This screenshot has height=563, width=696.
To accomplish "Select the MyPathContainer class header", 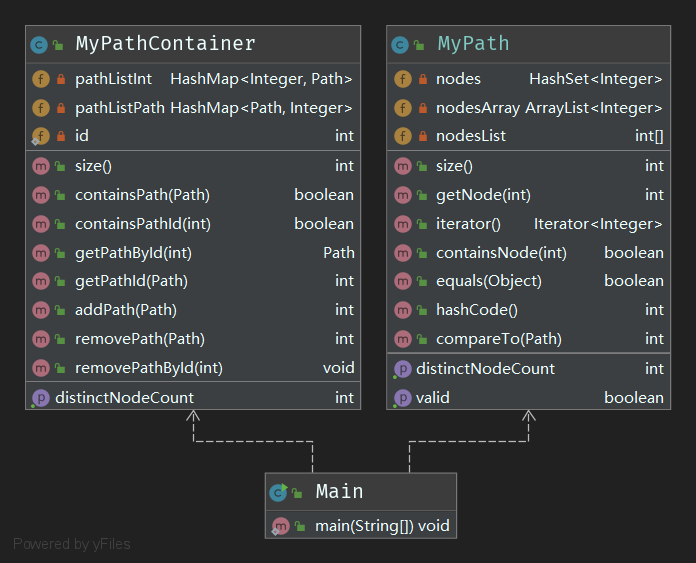I will [x=193, y=44].
